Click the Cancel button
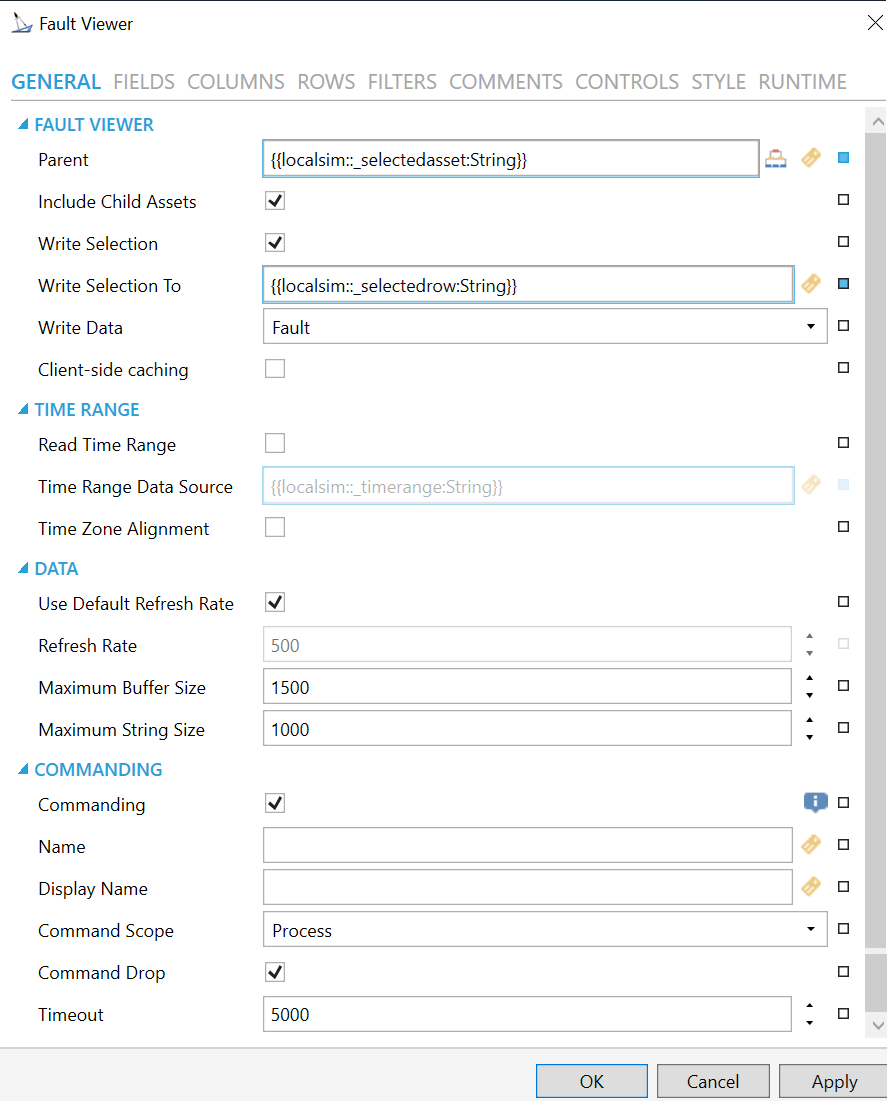Image resolution: width=889 pixels, height=1101 pixels. point(712,1081)
